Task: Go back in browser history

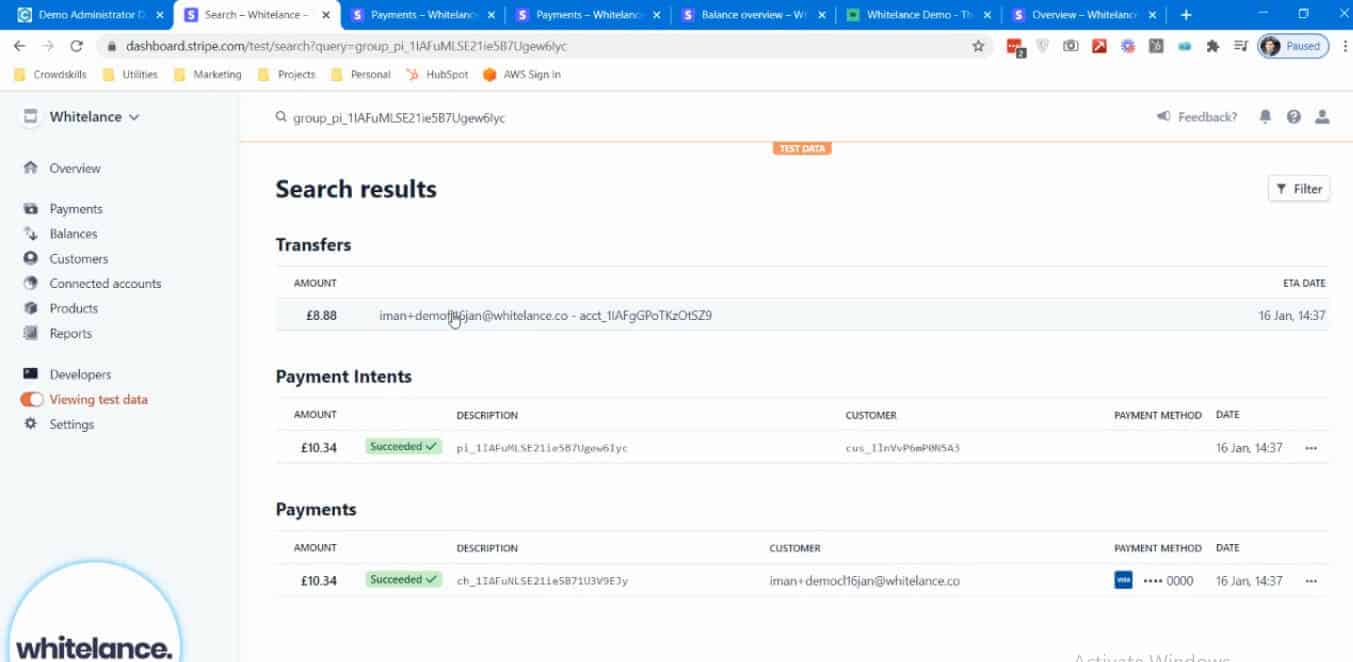Action: click(x=19, y=46)
